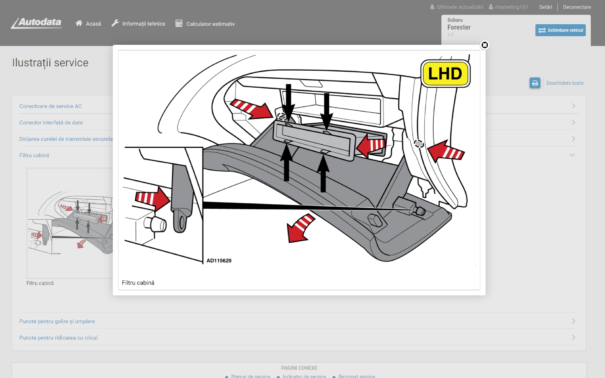This screenshot has width=605, height=378.
Task: Open Ultimele actualizări link
Action: tap(460, 7)
